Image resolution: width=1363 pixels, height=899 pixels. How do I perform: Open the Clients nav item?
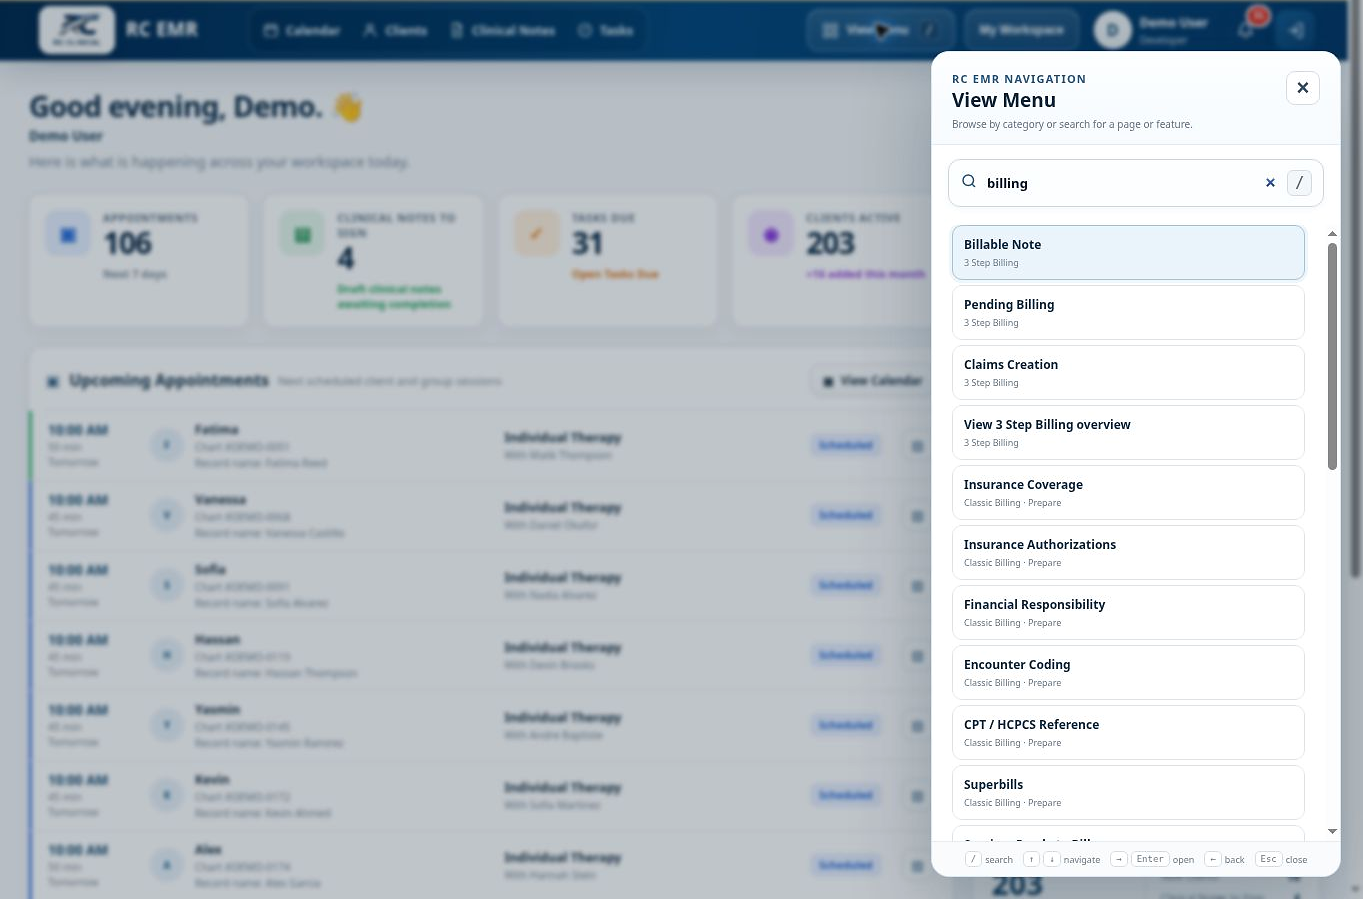click(395, 30)
